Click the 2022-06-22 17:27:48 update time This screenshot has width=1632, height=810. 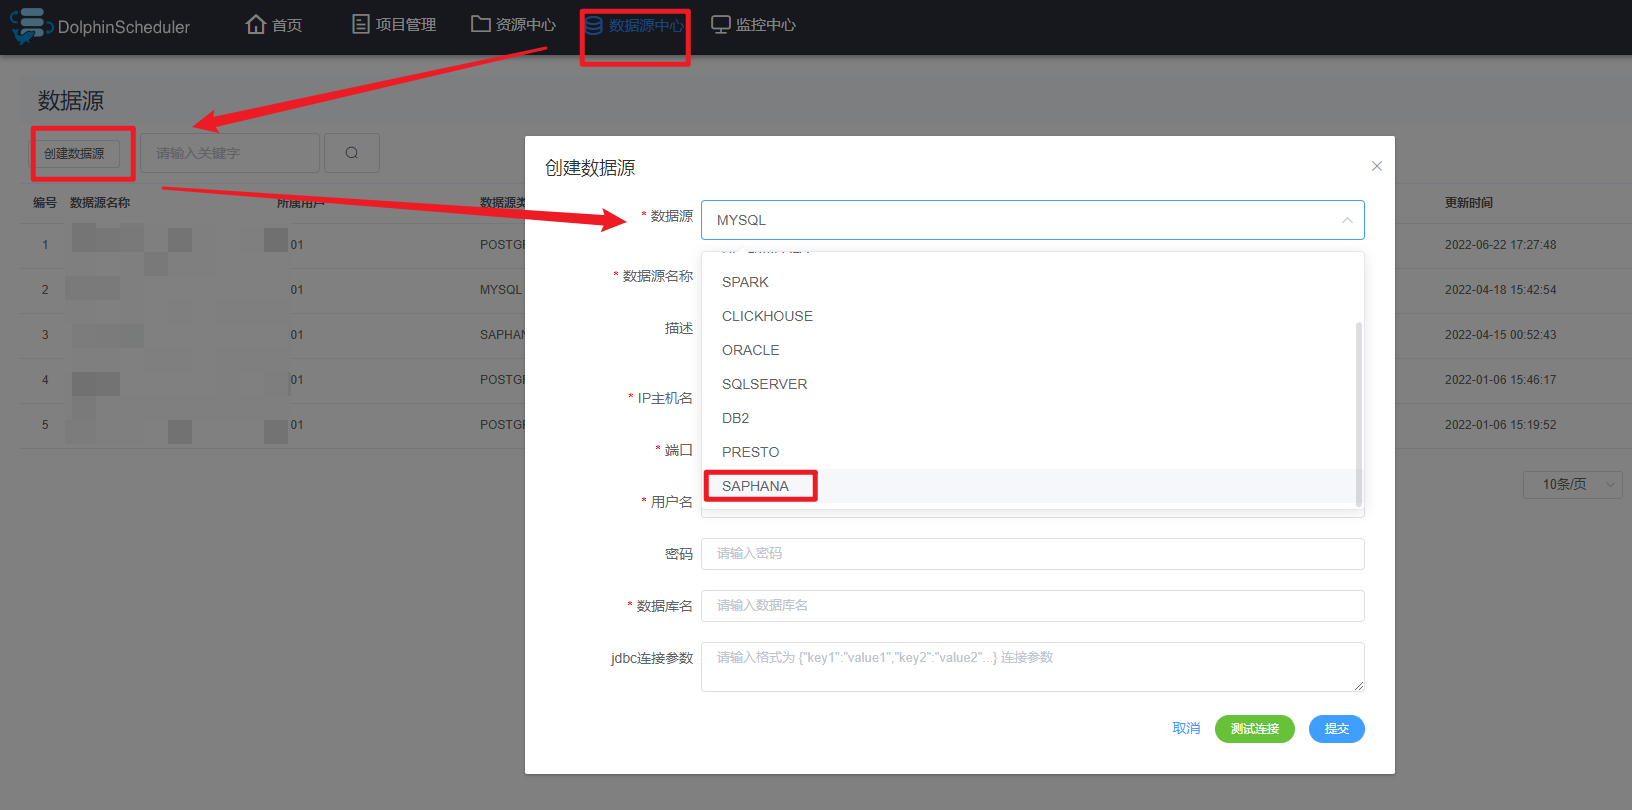pyautogui.click(x=1500, y=245)
